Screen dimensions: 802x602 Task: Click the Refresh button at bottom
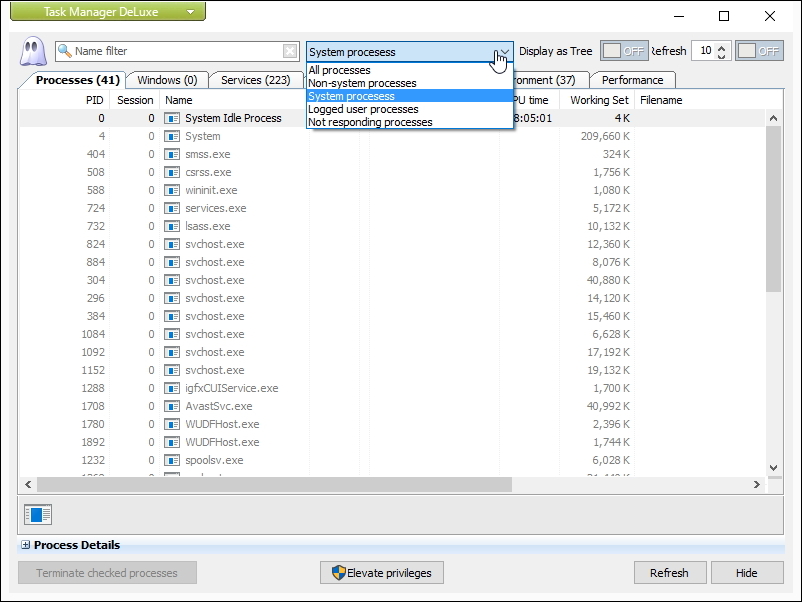coord(670,573)
